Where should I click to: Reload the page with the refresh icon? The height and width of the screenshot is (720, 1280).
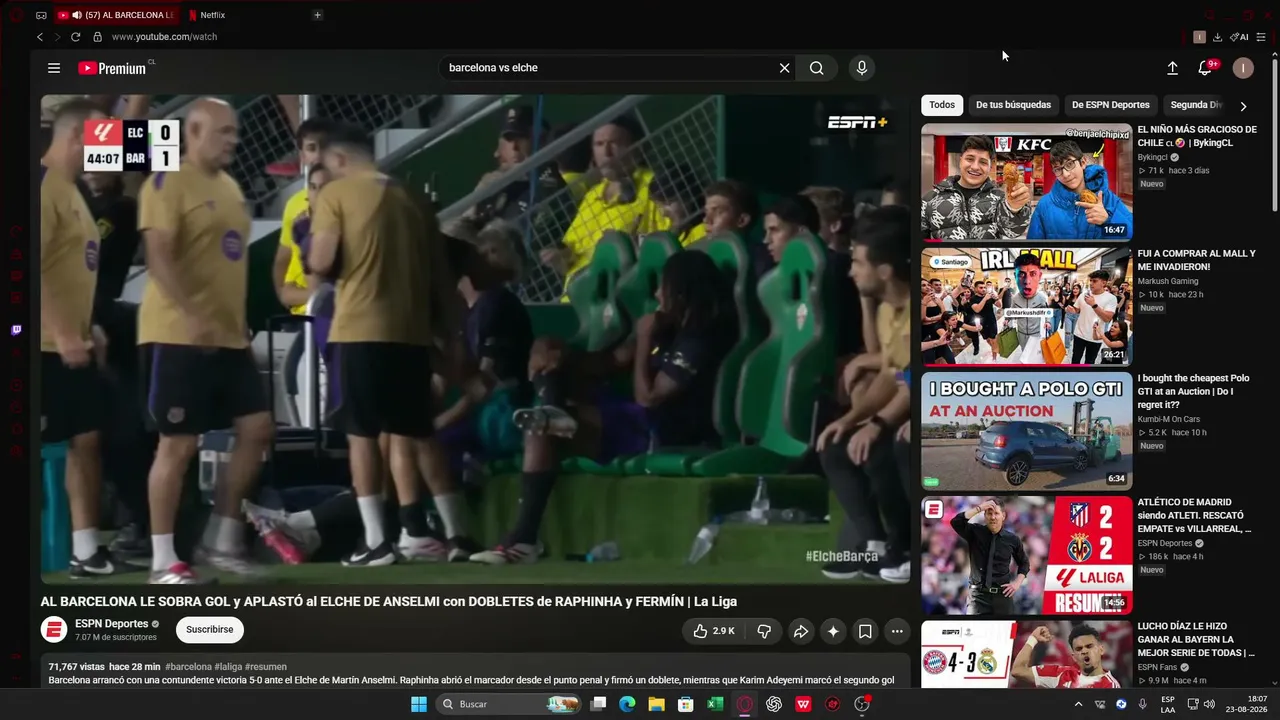click(x=75, y=37)
